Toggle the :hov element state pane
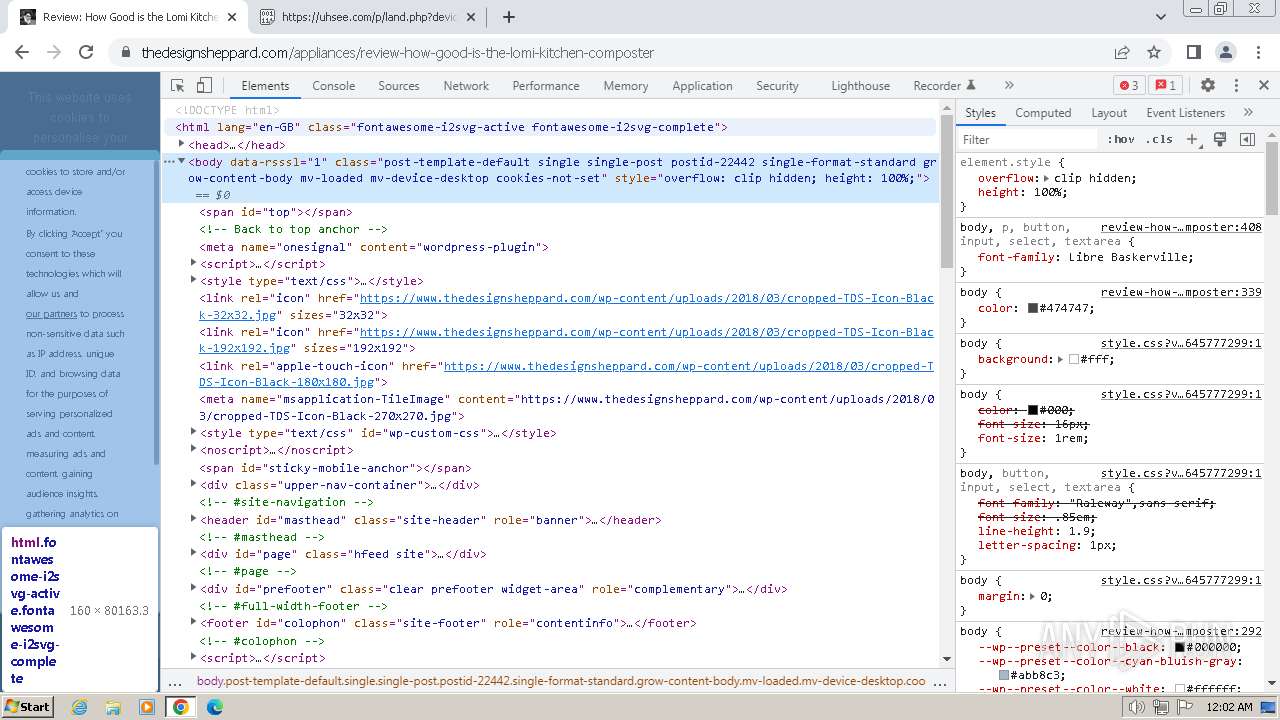The image size is (1280, 720). (x=1121, y=139)
